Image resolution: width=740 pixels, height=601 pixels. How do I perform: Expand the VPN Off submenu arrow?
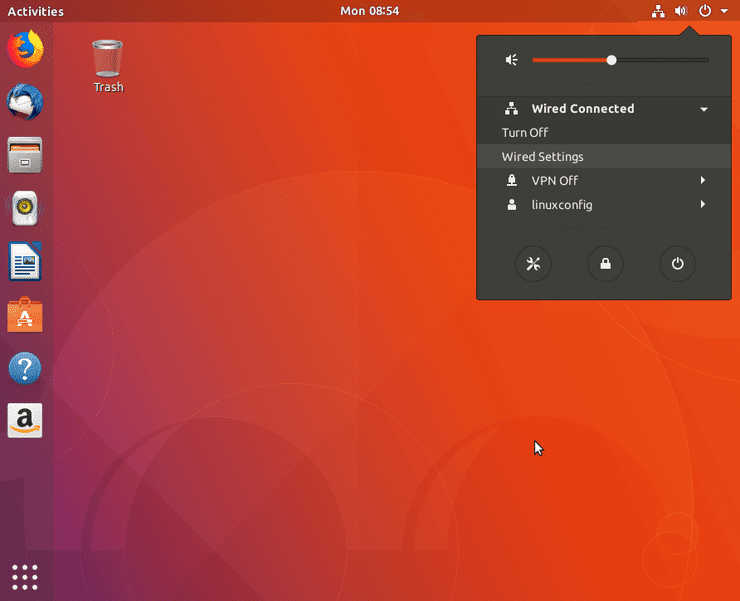(703, 180)
